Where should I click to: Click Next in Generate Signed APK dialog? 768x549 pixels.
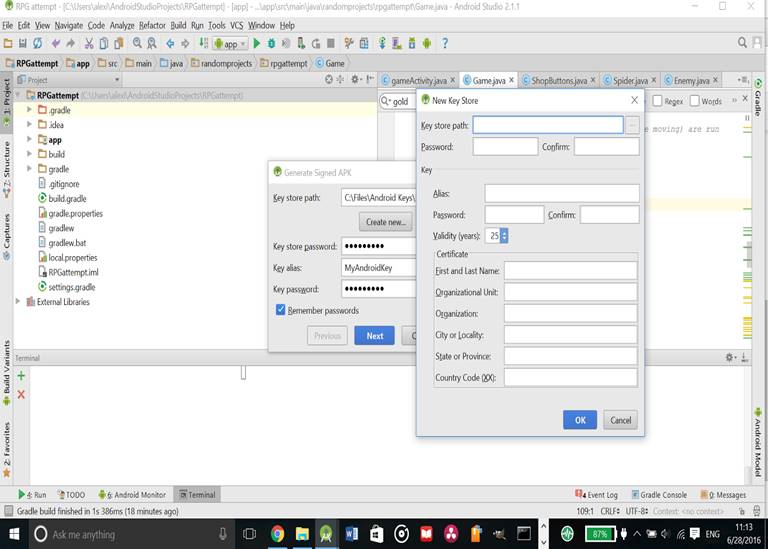pos(374,335)
